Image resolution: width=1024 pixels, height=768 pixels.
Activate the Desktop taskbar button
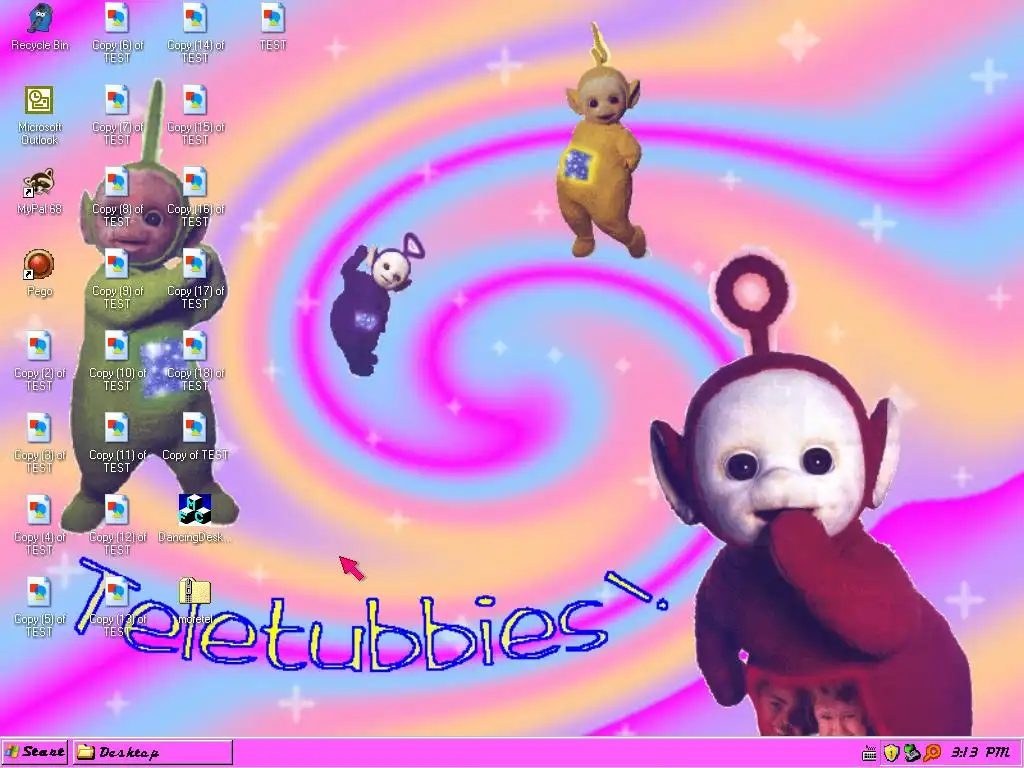tap(152, 752)
